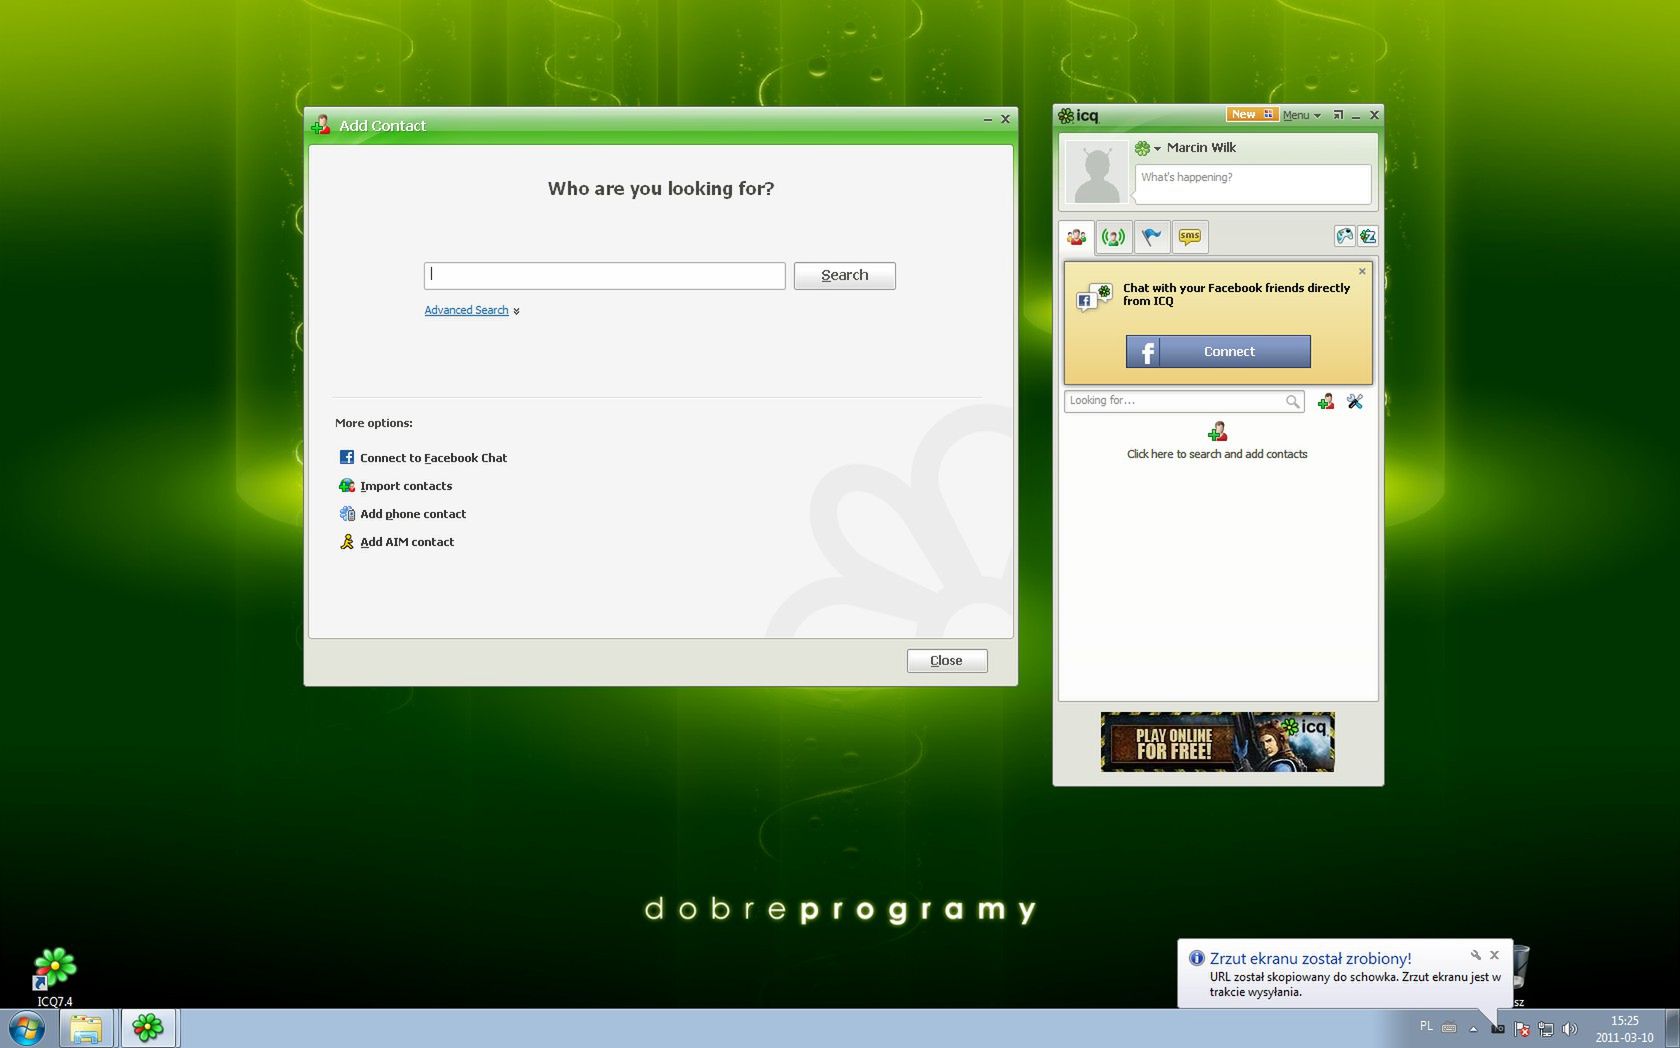The width and height of the screenshot is (1680, 1048).
Task: Click the green add contact icon above hint text
Action: pos(1217,432)
